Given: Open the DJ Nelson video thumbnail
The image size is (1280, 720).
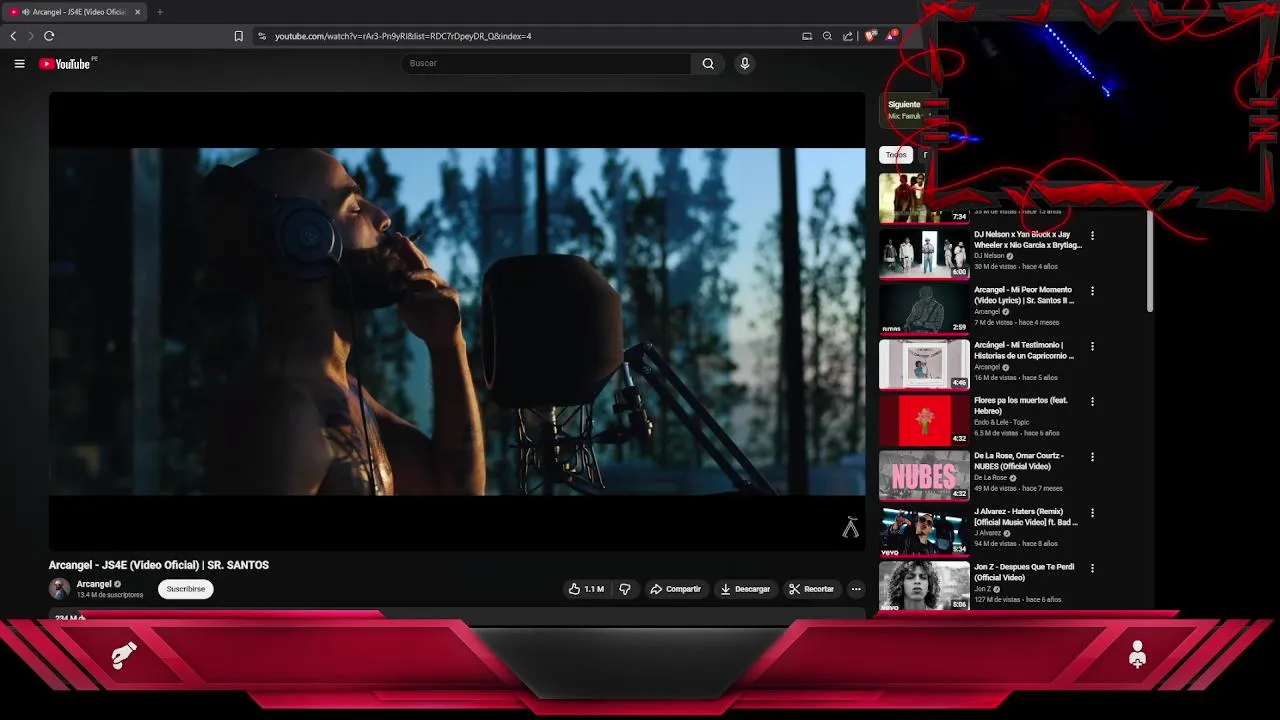Looking at the screenshot, I should pos(924,254).
